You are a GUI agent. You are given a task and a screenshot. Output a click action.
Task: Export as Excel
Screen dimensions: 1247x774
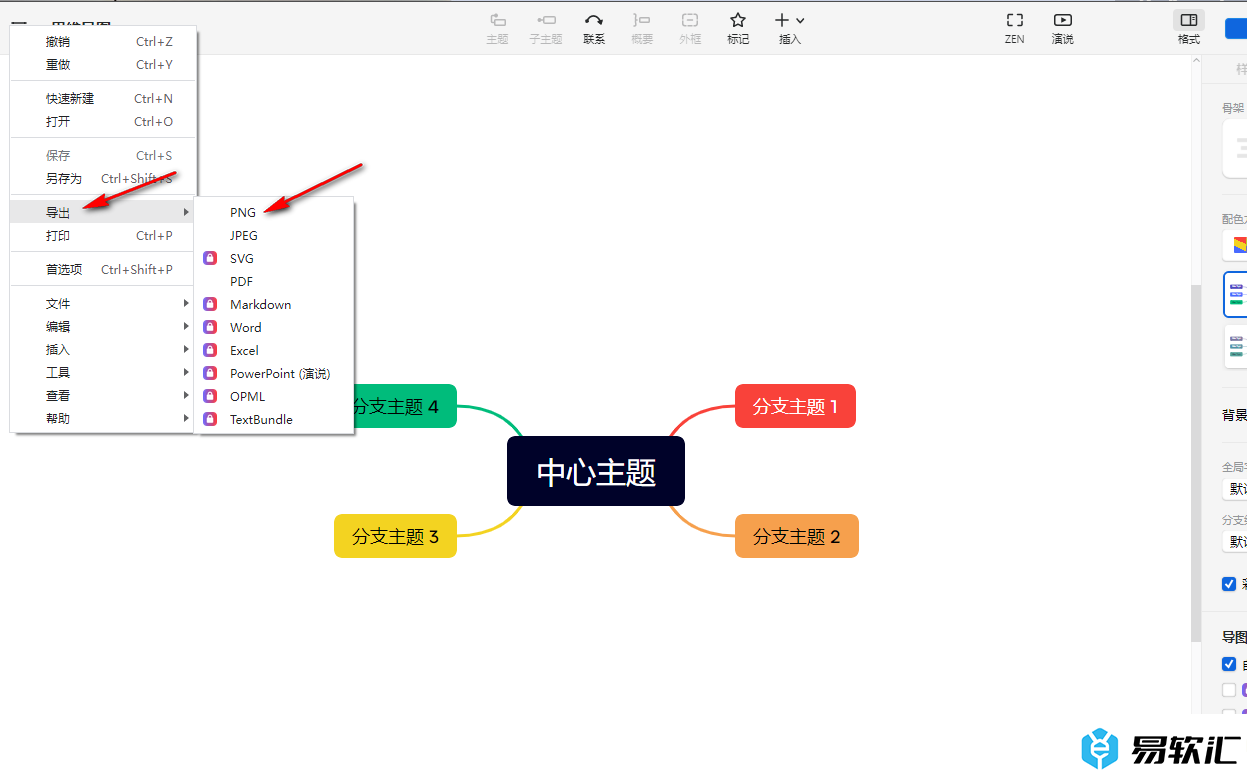pos(274,350)
